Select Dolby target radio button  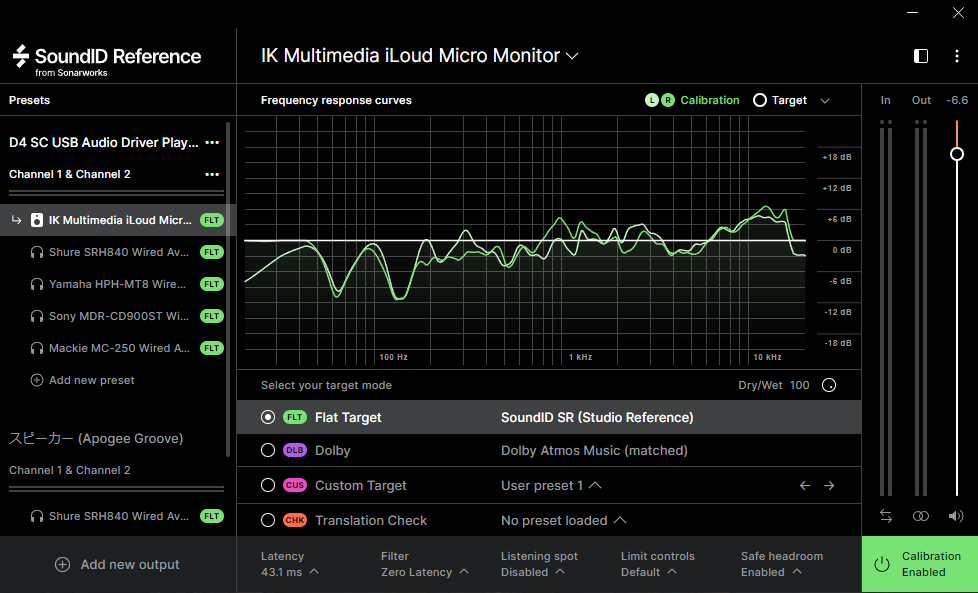coord(268,450)
